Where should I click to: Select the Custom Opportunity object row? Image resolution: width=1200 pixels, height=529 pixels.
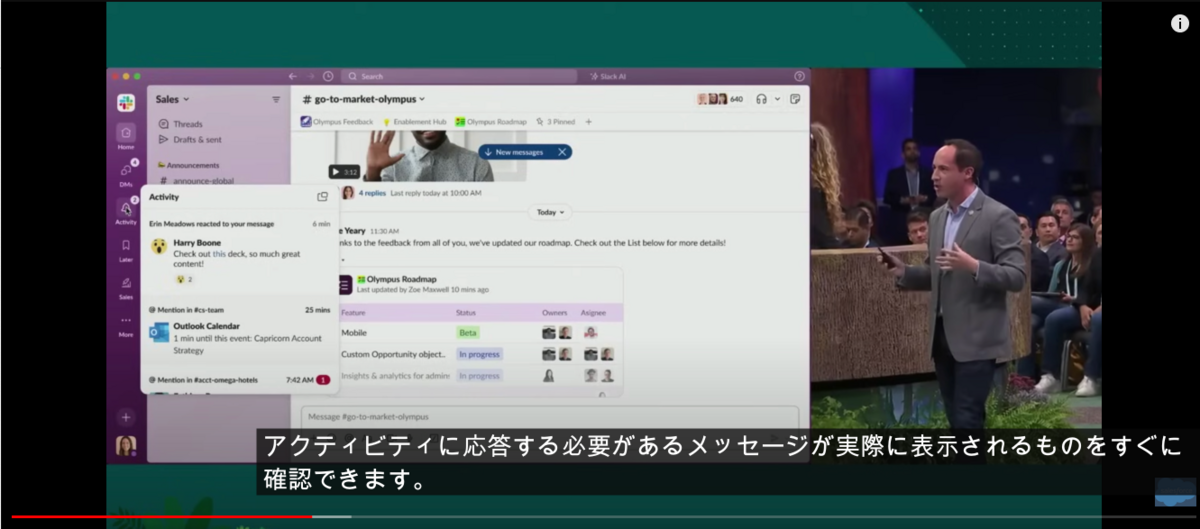pos(478,354)
